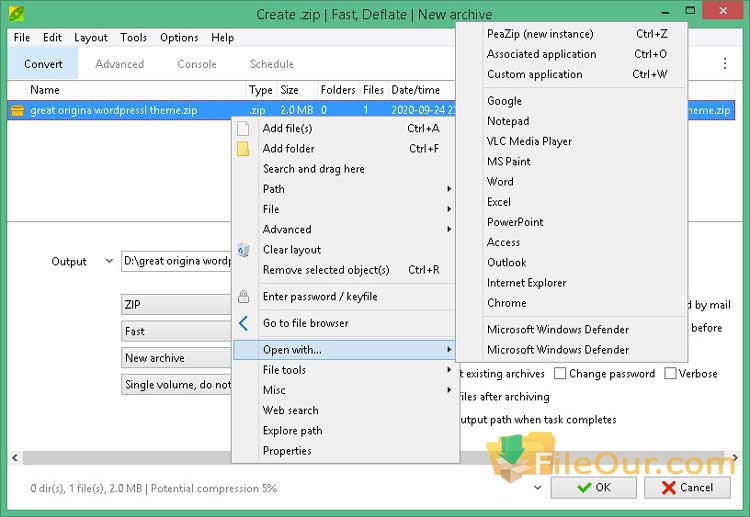Image resolution: width=750 pixels, height=517 pixels.
Task: Open the Layout menu
Action: [x=91, y=37]
